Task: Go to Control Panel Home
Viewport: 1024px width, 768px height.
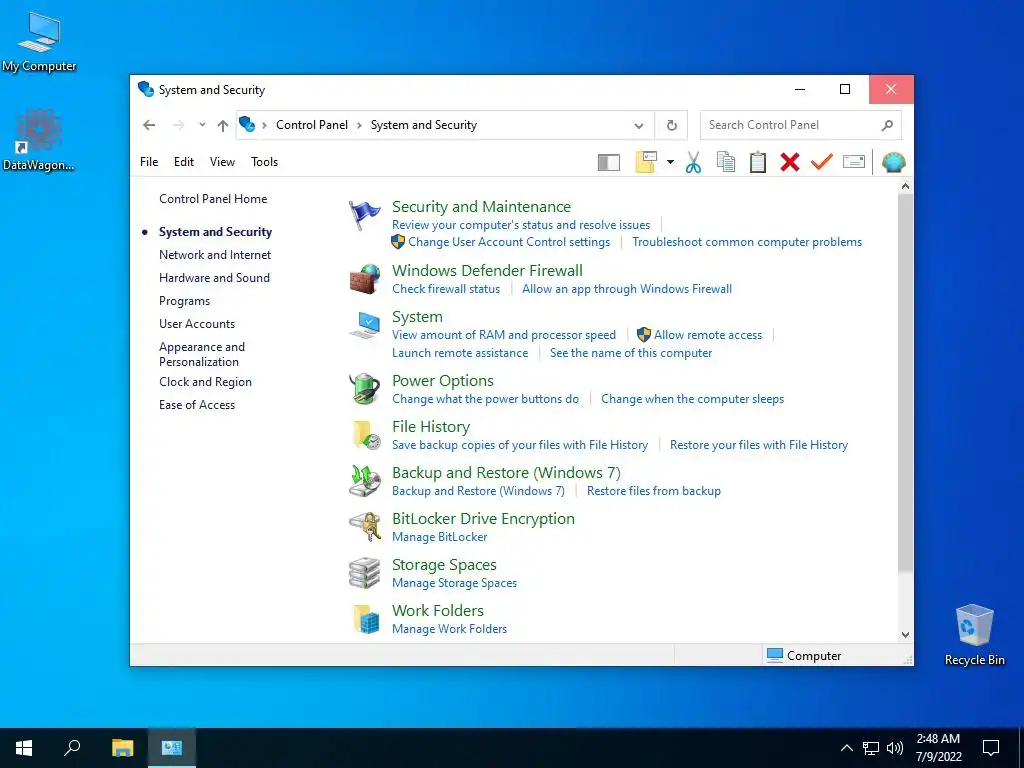Action: point(213,199)
